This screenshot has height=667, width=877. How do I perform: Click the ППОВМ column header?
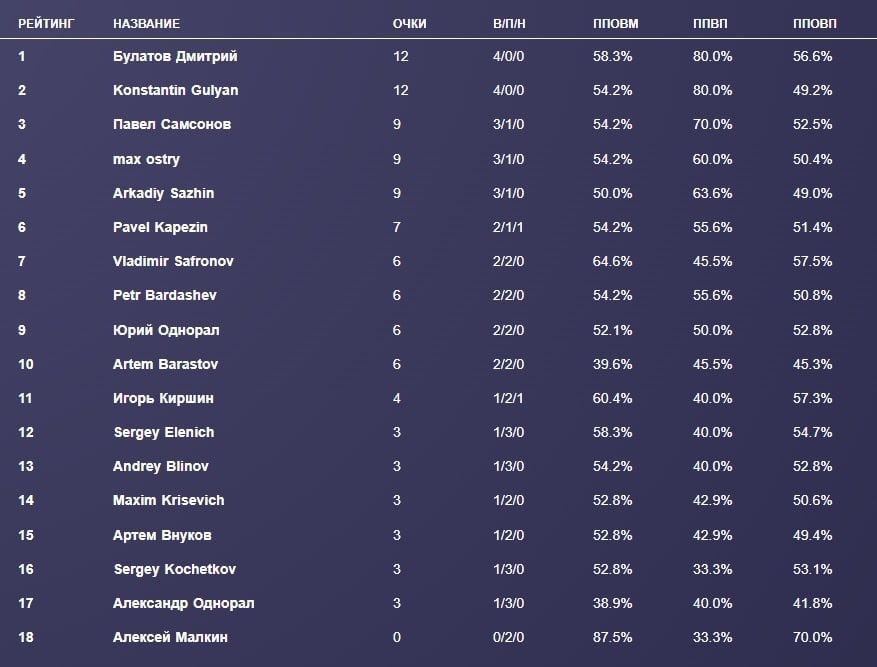click(x=615, y=23)
